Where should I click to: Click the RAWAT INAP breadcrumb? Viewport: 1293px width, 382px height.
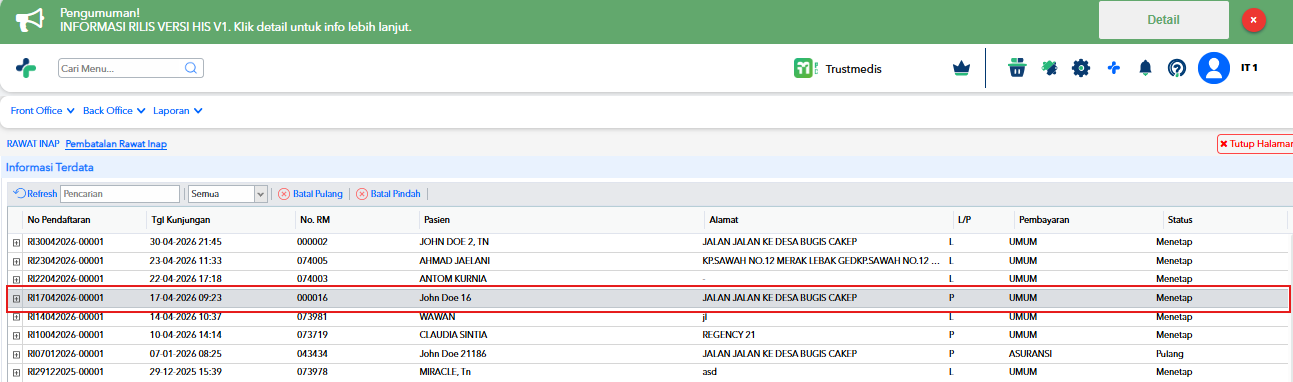click(34, 144)
